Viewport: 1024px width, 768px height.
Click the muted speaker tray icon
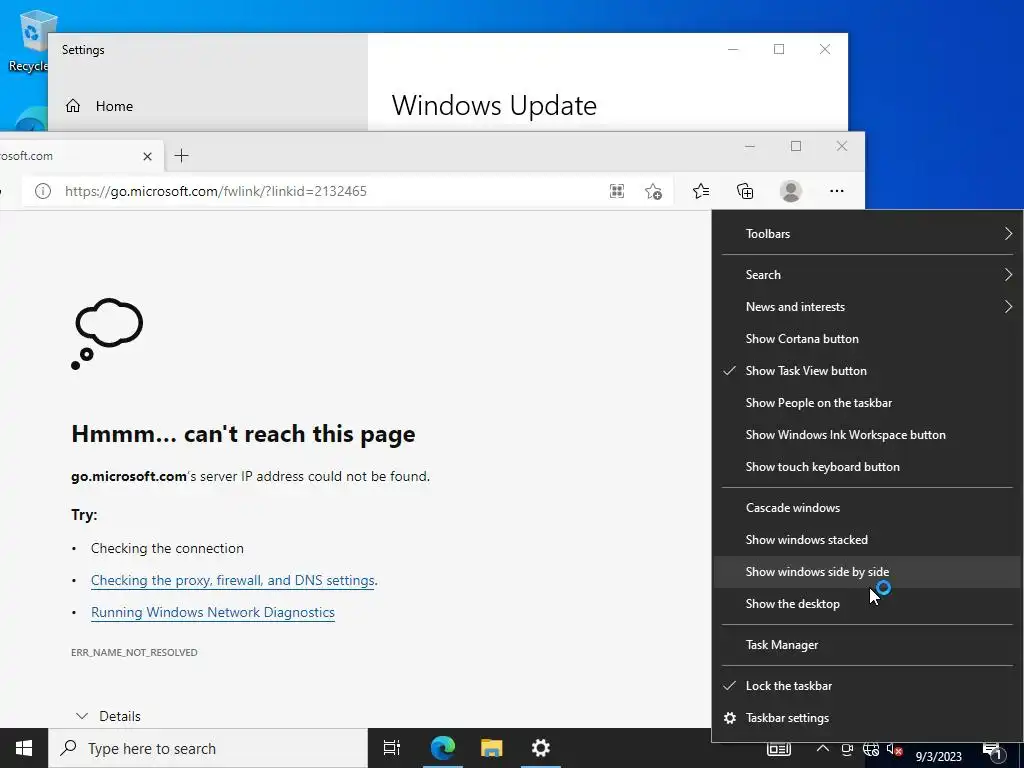[895, 750]
